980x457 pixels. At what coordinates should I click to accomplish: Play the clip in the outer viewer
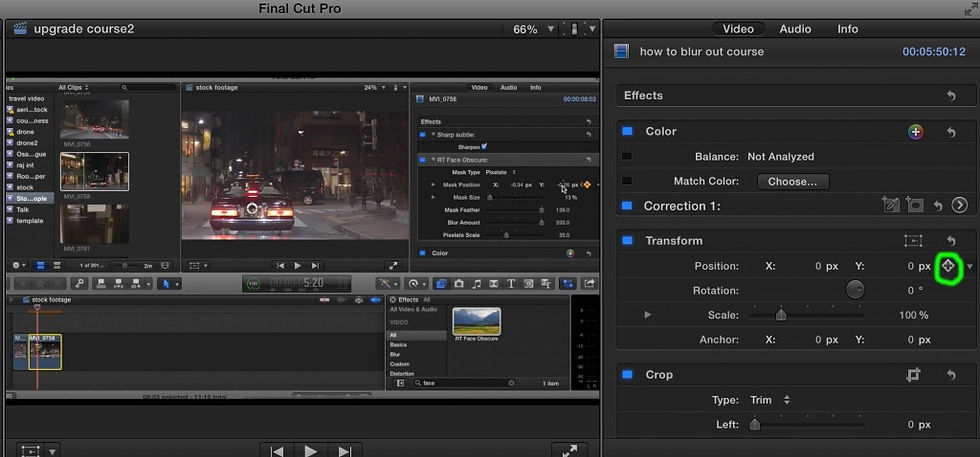(311, 451)
